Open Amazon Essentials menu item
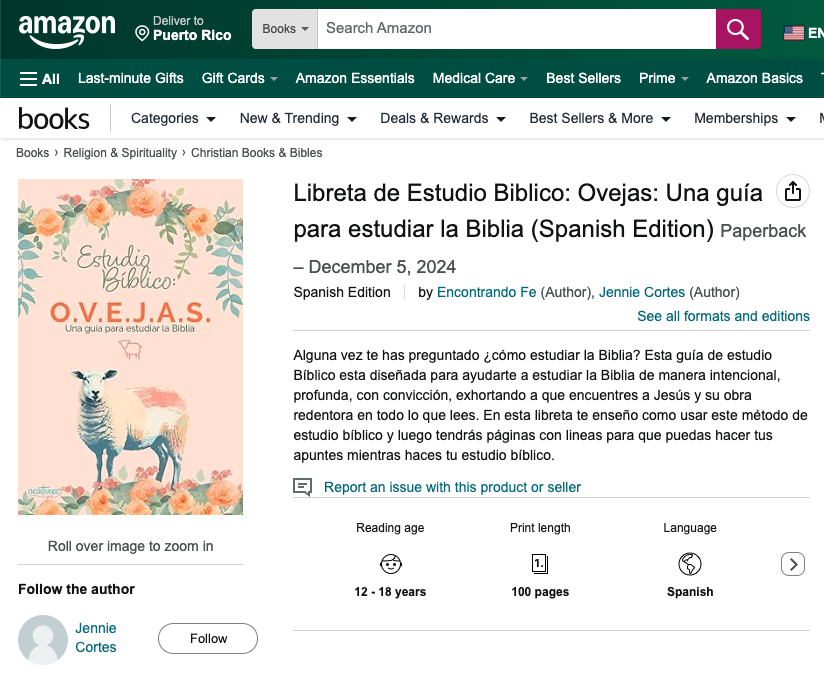 pos(355,78)
